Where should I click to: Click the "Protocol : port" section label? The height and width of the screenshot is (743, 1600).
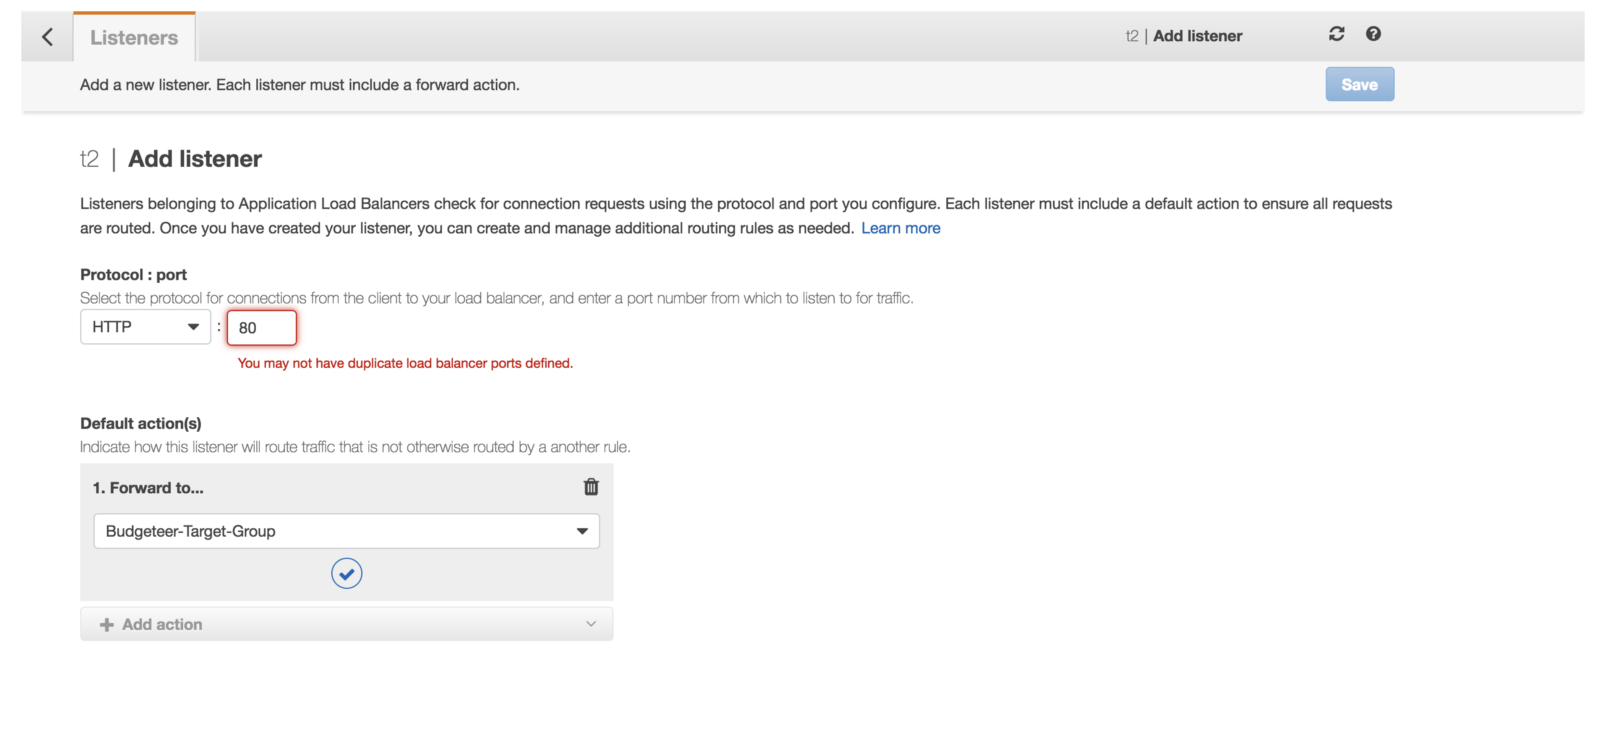click(133, 275)
